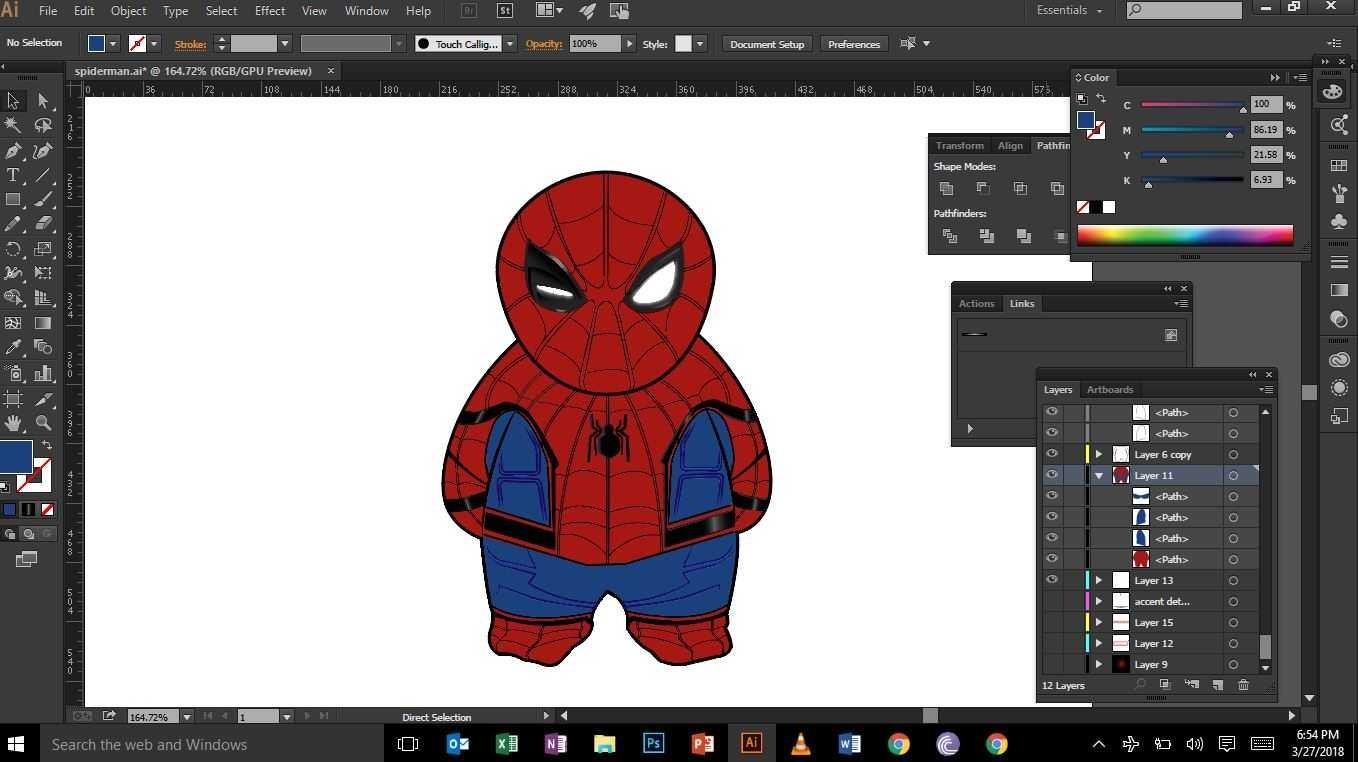Click the K value field showing 6.93
The width and height of the screenshot is (1358, 762).
pyautogui.click(x=1266, y=180)
